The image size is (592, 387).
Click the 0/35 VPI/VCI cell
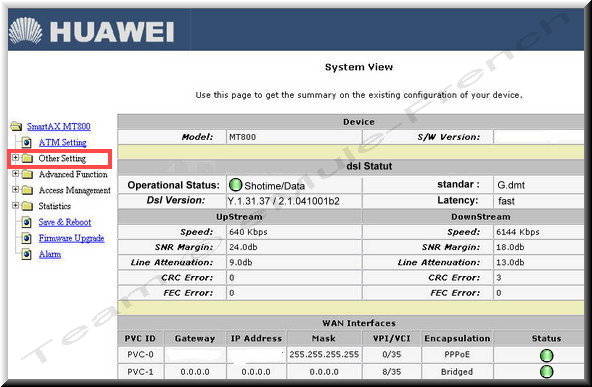392,355
